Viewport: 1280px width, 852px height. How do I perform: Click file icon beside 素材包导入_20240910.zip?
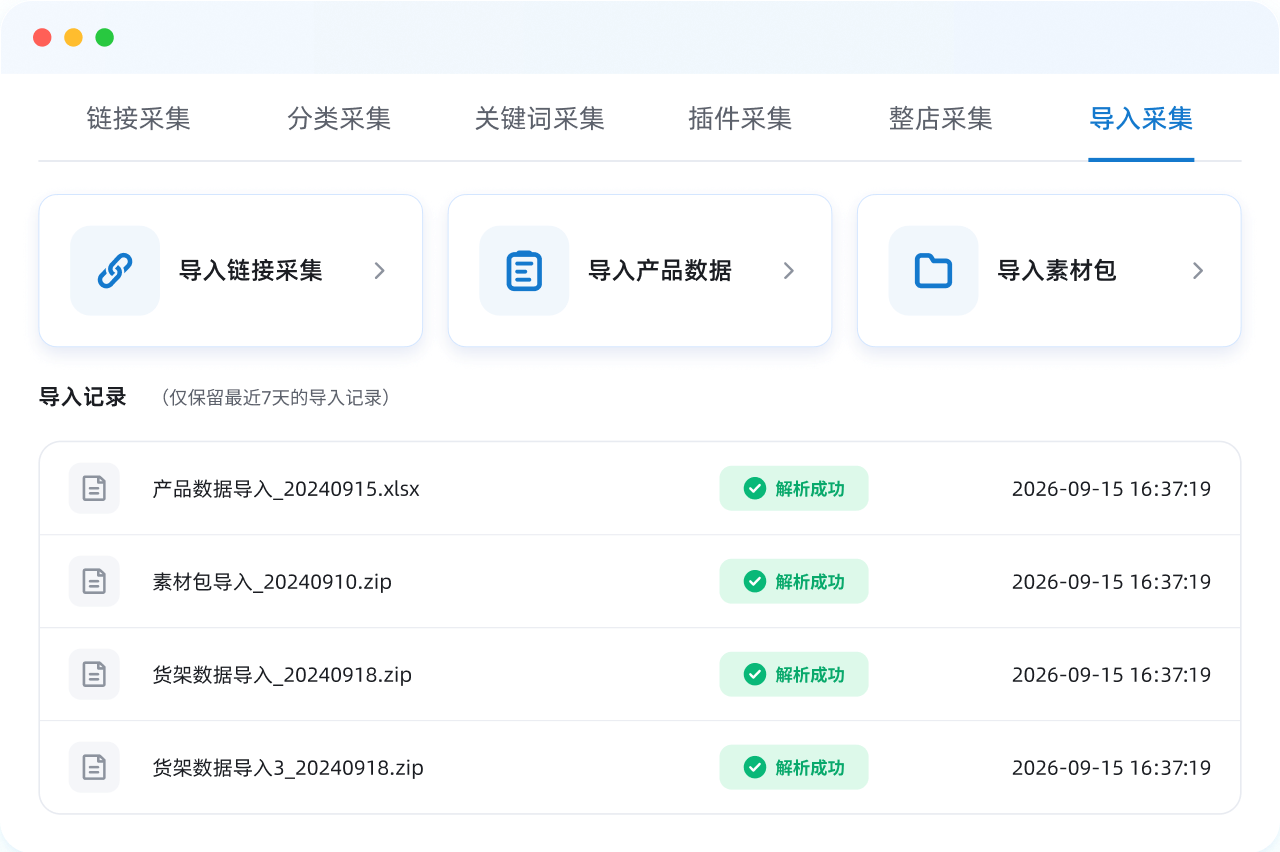click(94, 581)
